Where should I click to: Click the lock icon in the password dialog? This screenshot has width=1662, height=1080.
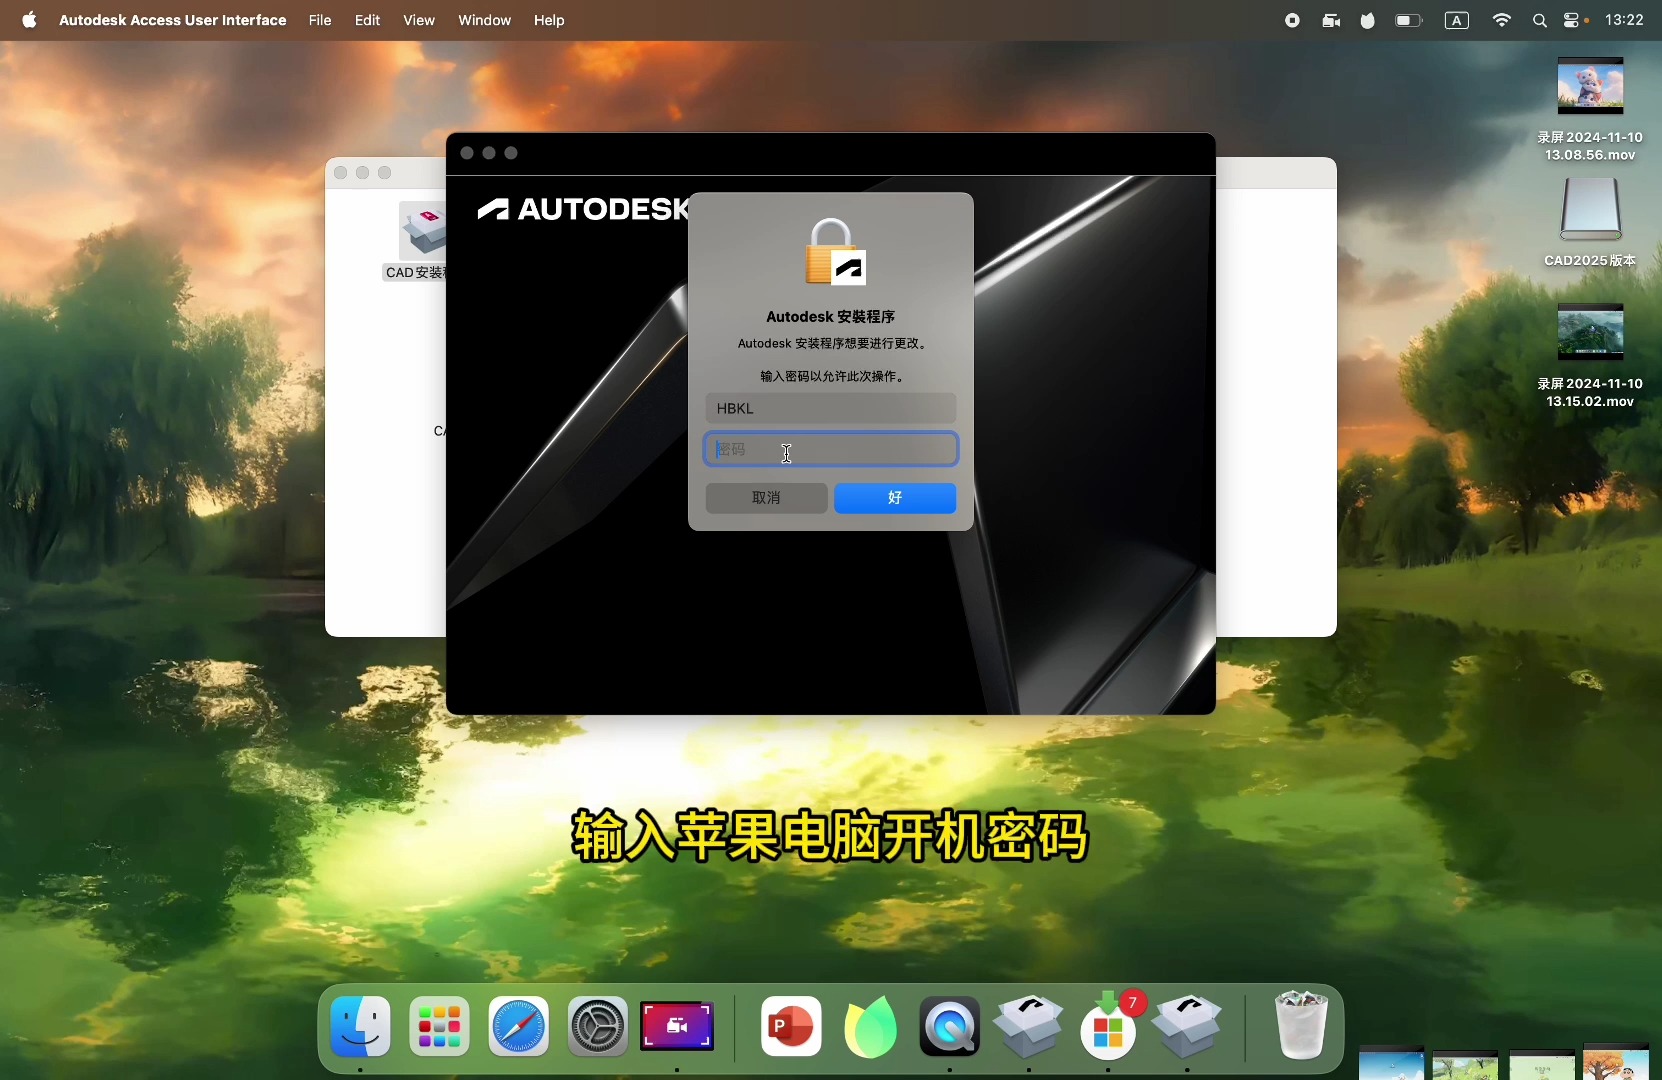(836, 252)
